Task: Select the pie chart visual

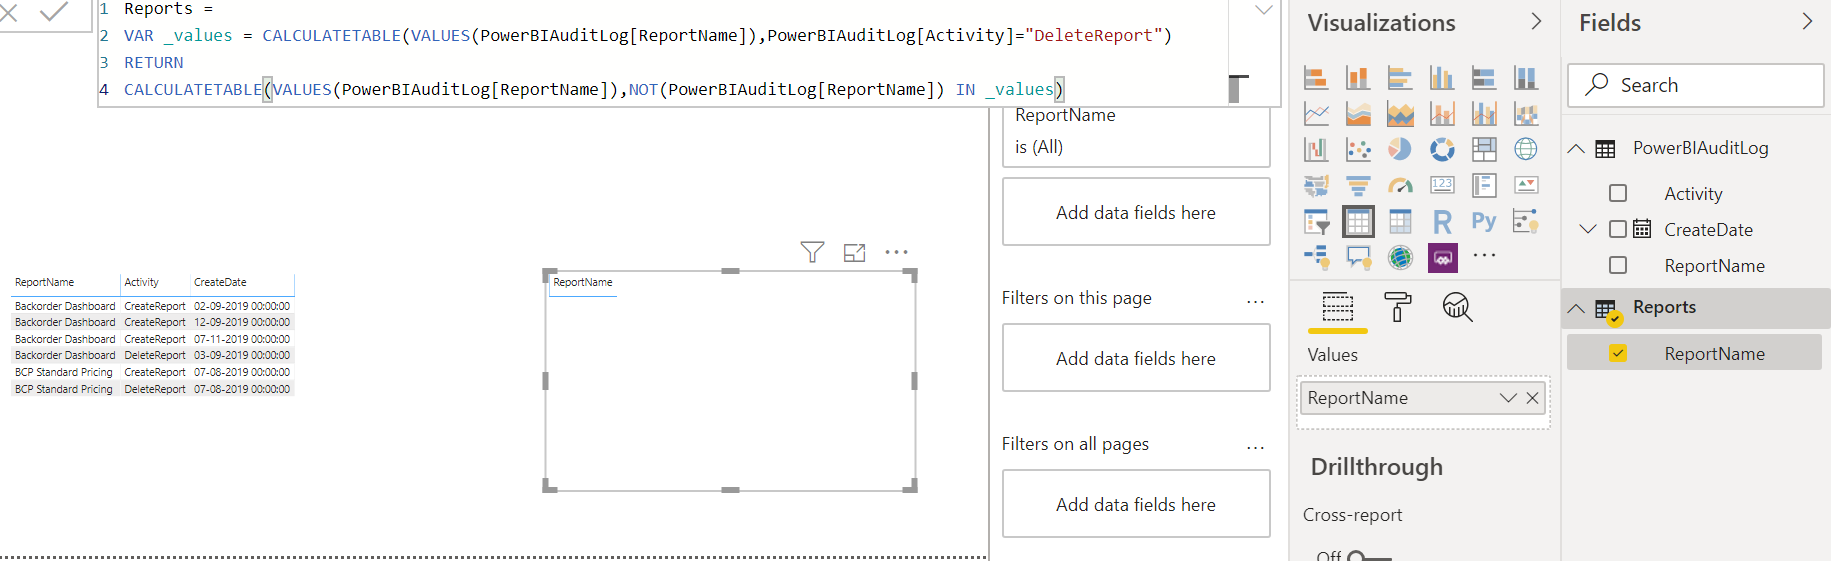Action: pyautogui.click(x=1400, y=149)
